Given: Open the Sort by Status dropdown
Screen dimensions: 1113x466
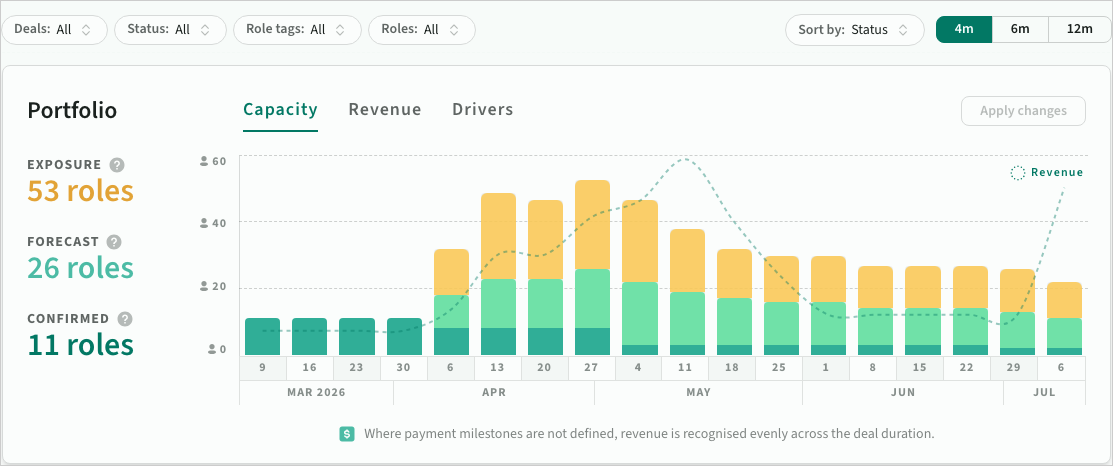Looking at the screenshot, I should coord(854,30).
